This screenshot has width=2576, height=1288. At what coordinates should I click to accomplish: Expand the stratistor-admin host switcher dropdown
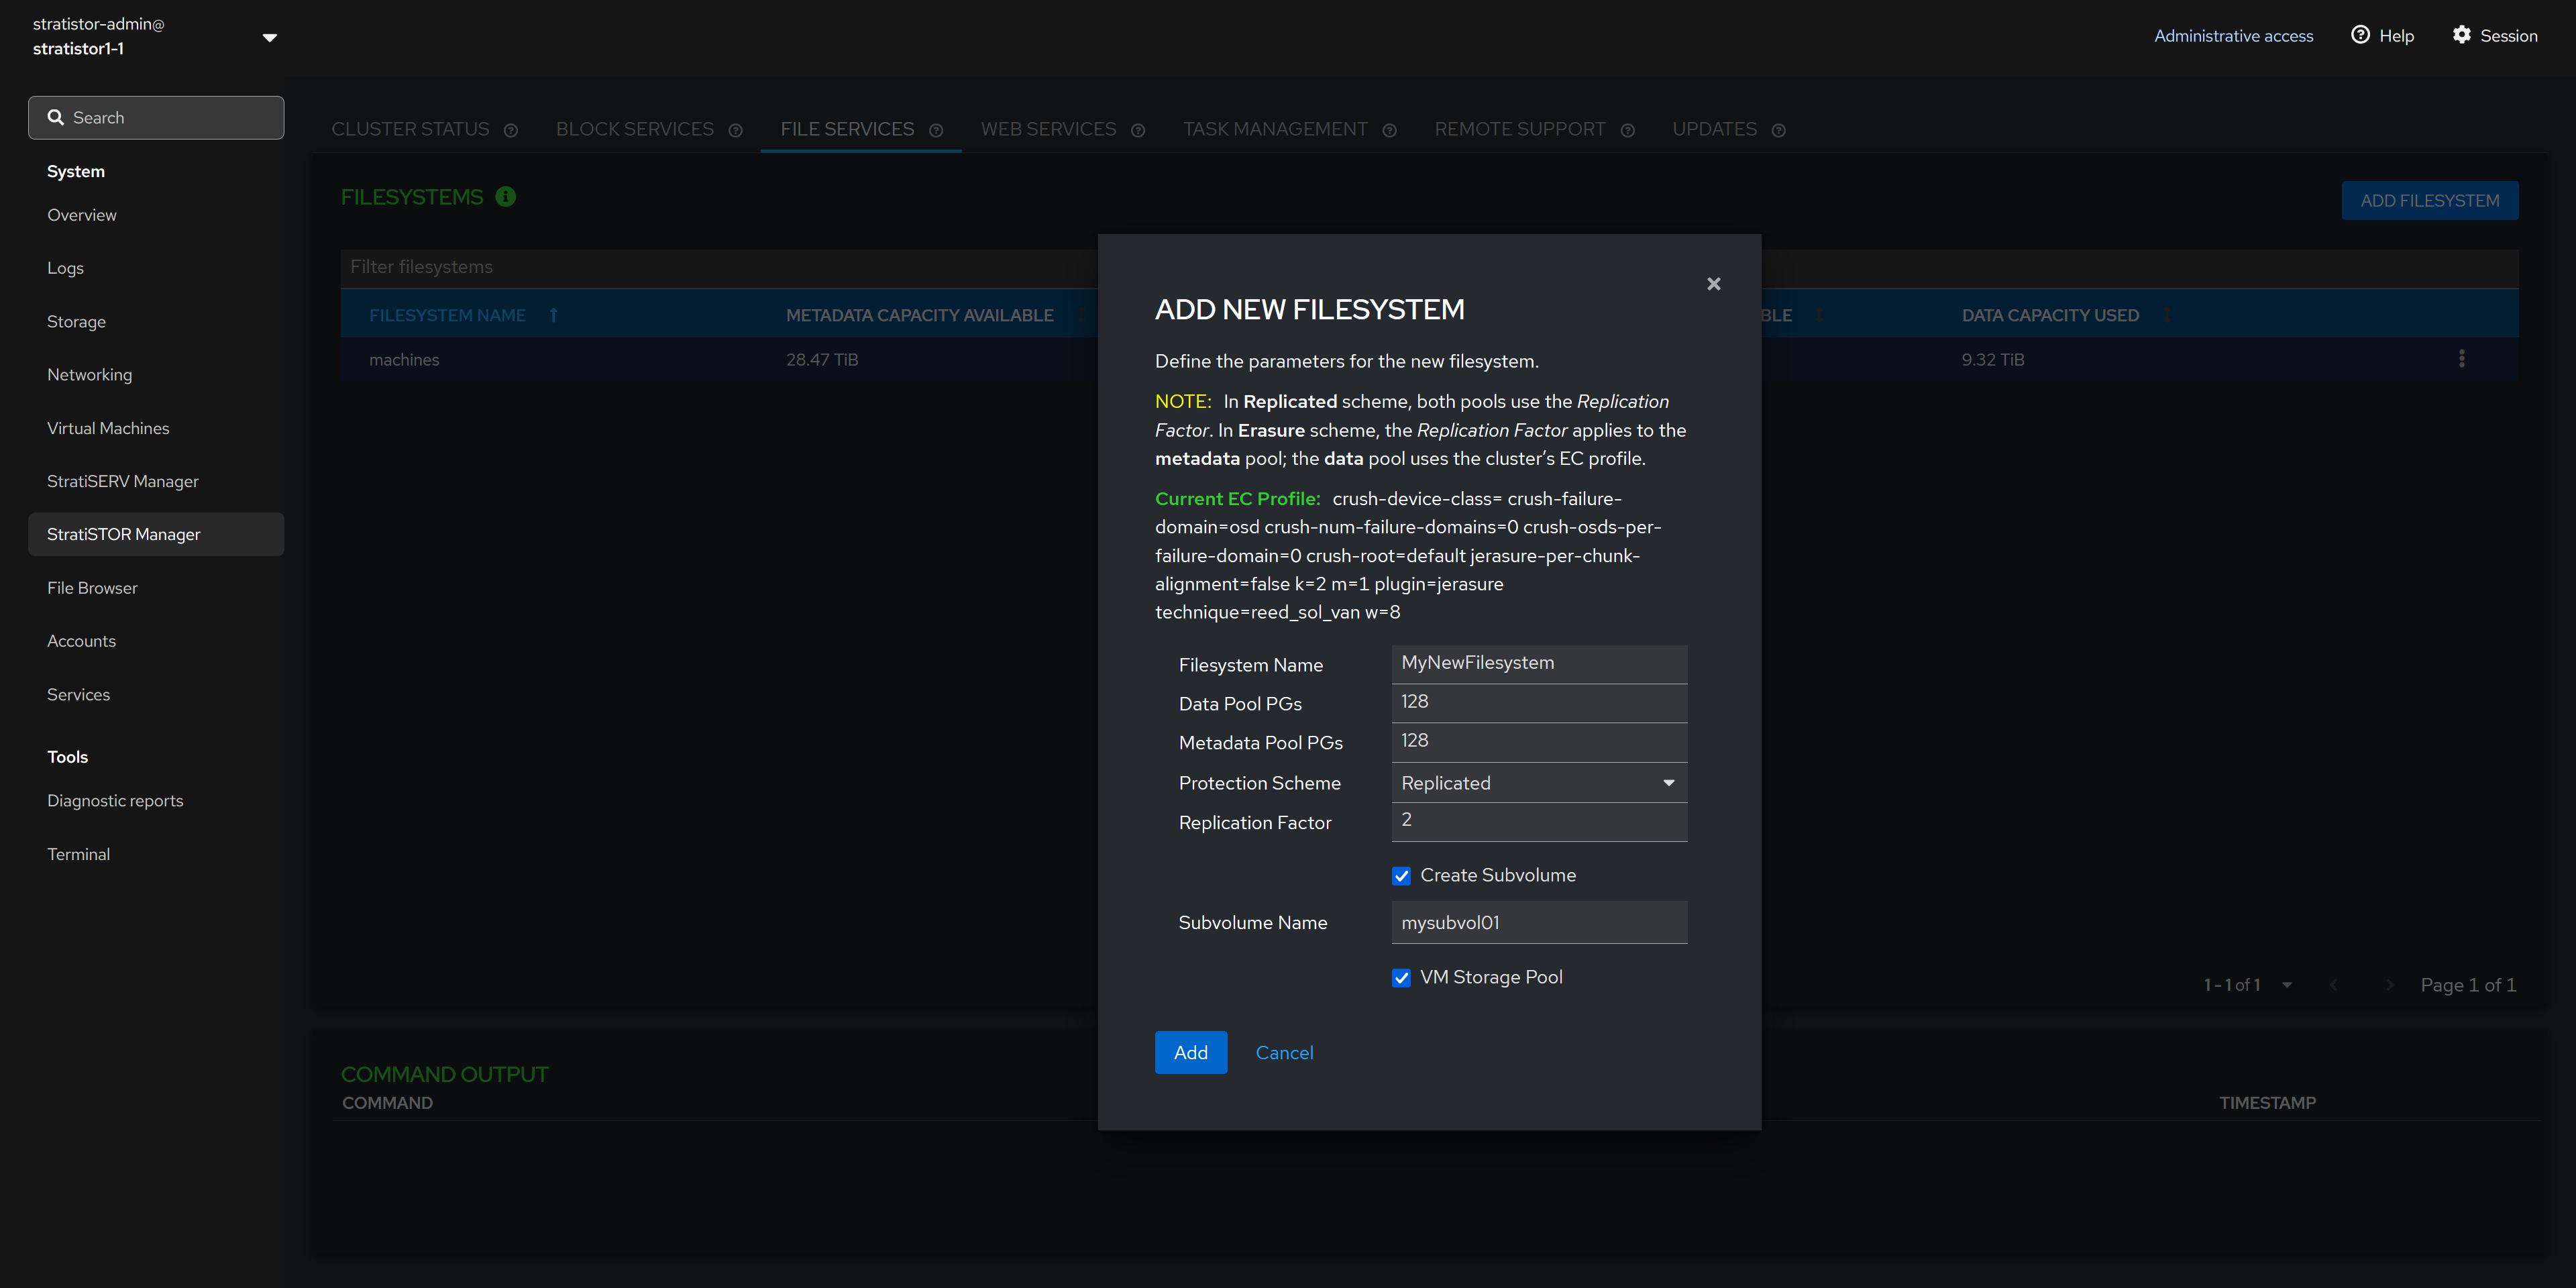pos(269,37)
